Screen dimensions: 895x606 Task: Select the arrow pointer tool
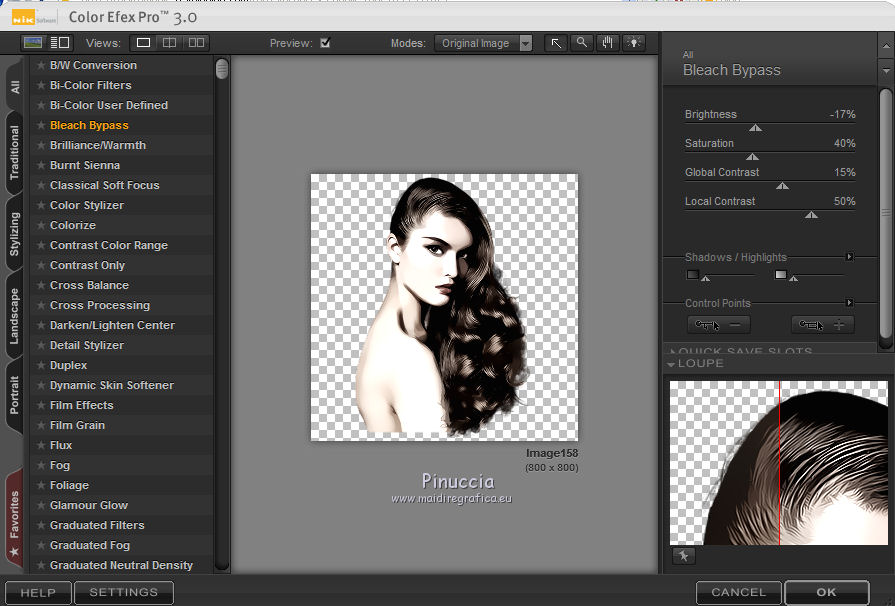pos(555,43)
